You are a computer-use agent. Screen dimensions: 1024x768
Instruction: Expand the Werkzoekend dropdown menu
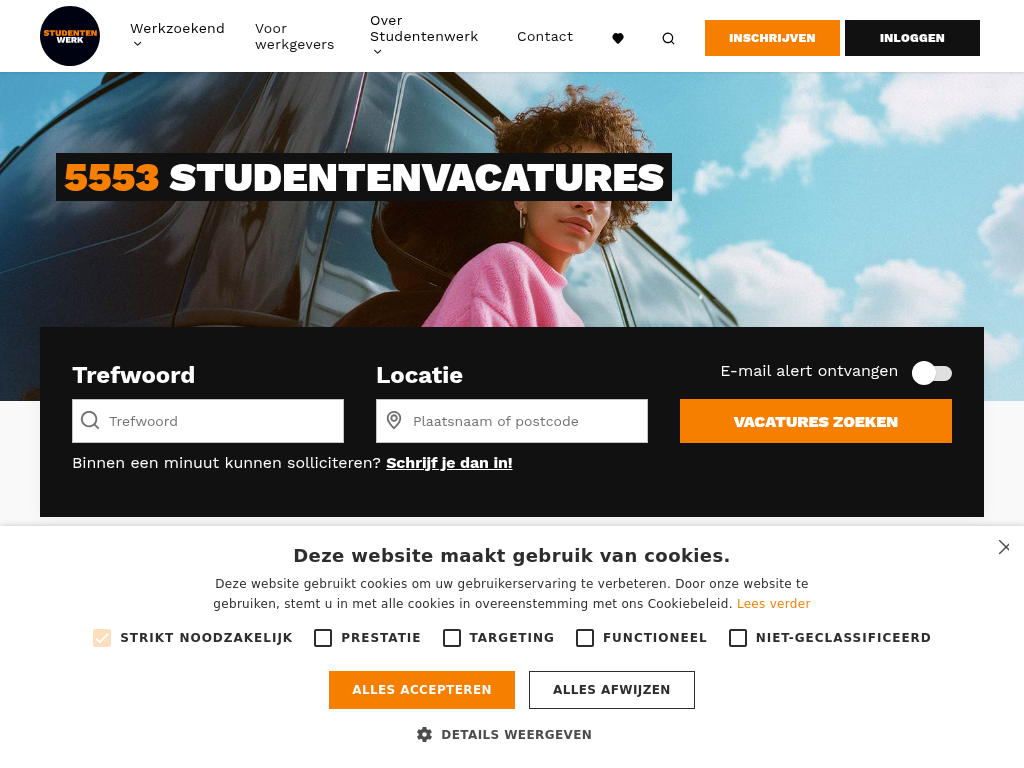[x=177, y=36]
